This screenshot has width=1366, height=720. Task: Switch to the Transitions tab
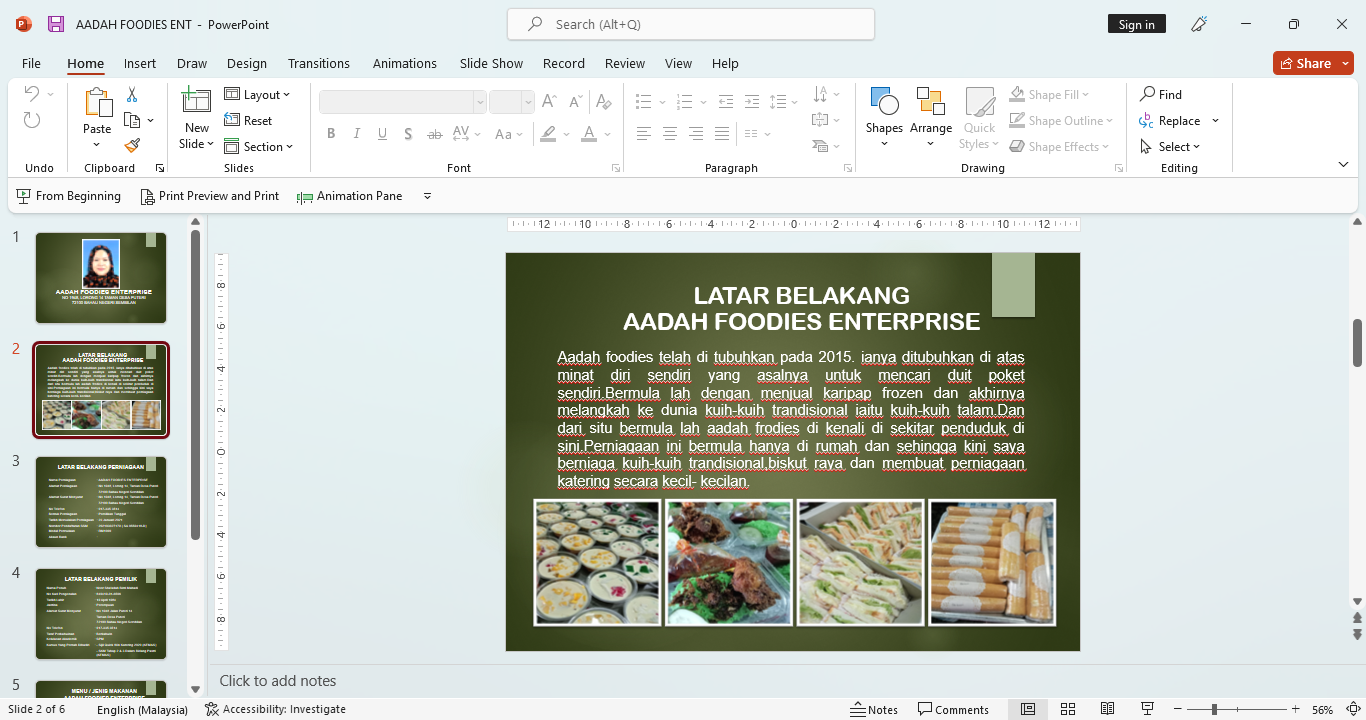319,63
